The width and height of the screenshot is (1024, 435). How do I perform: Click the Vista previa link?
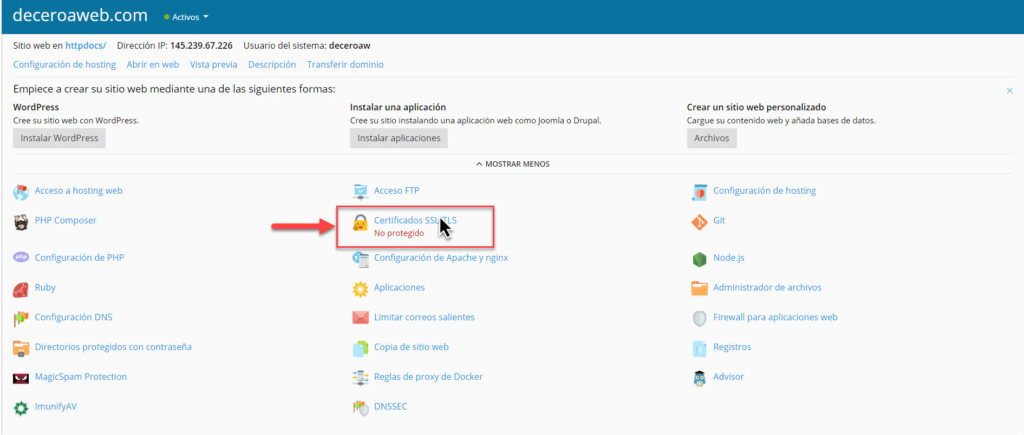214,65
